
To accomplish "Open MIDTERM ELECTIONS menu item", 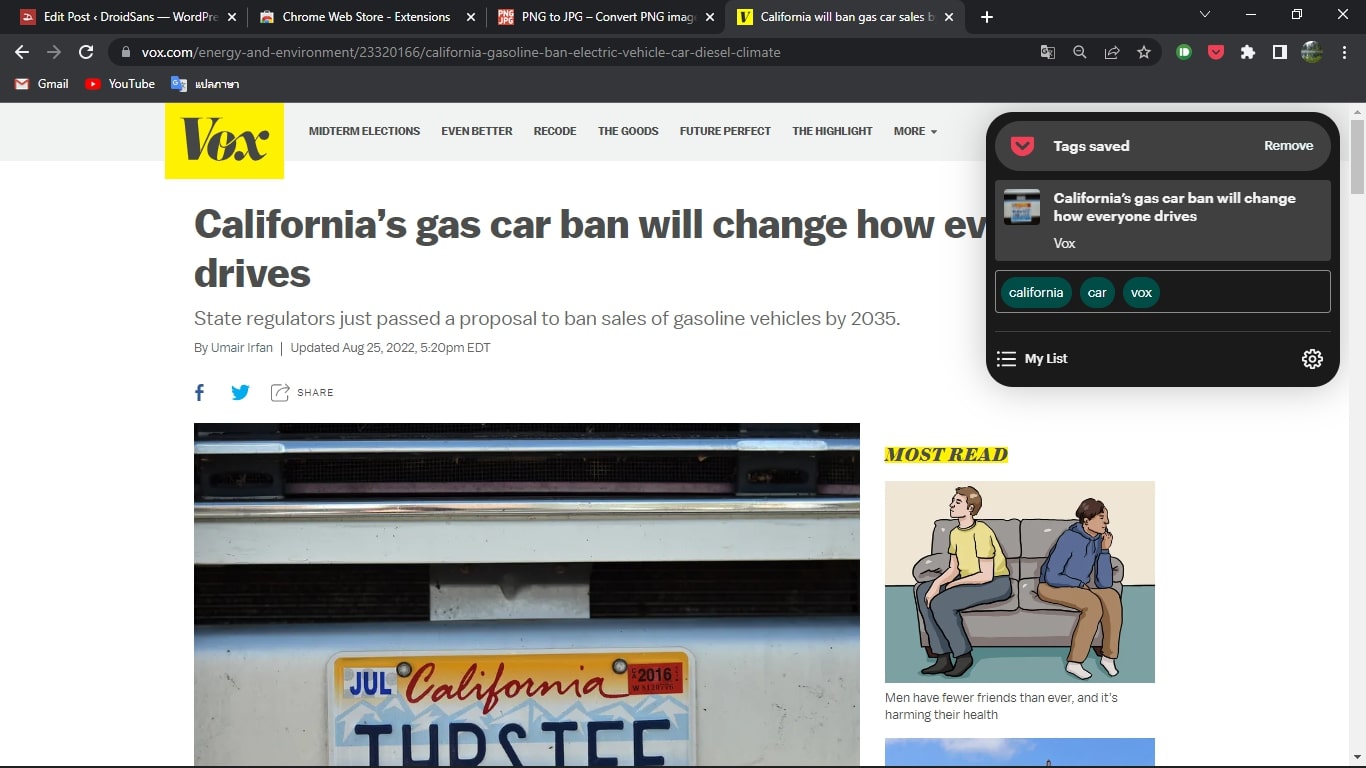I will tap(364, 131).
